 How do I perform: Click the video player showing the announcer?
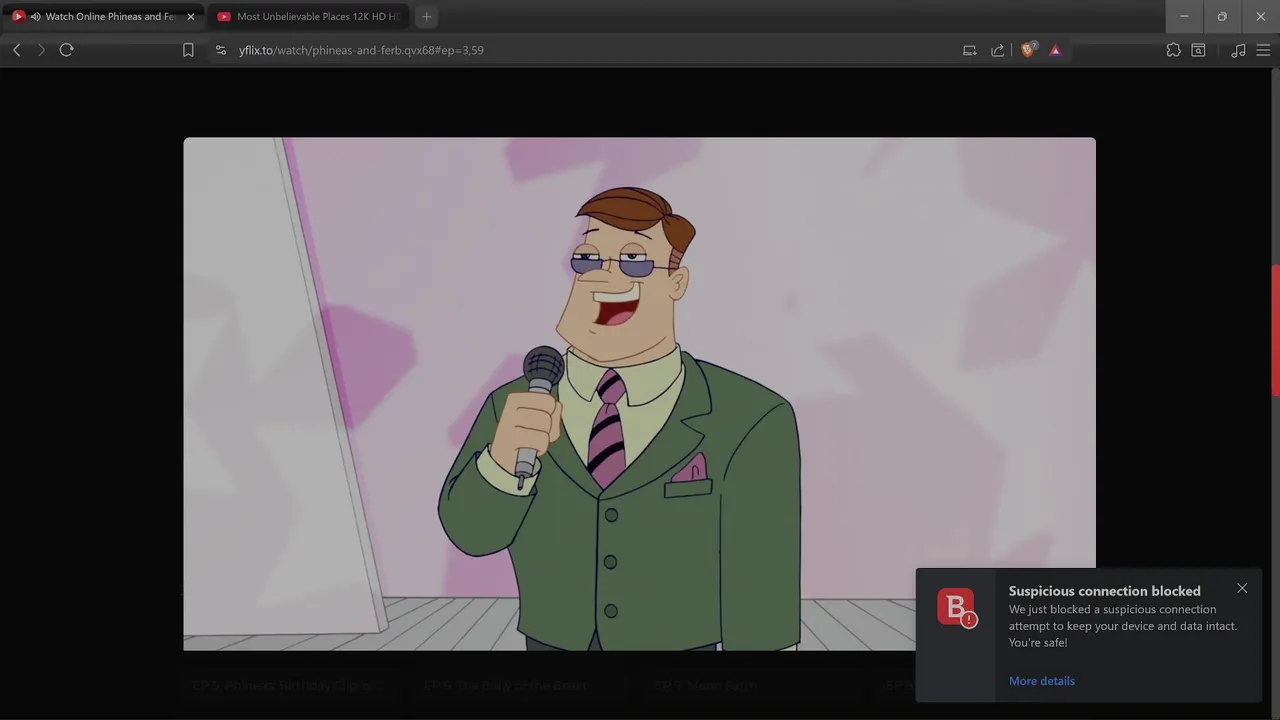coord(639,394)
